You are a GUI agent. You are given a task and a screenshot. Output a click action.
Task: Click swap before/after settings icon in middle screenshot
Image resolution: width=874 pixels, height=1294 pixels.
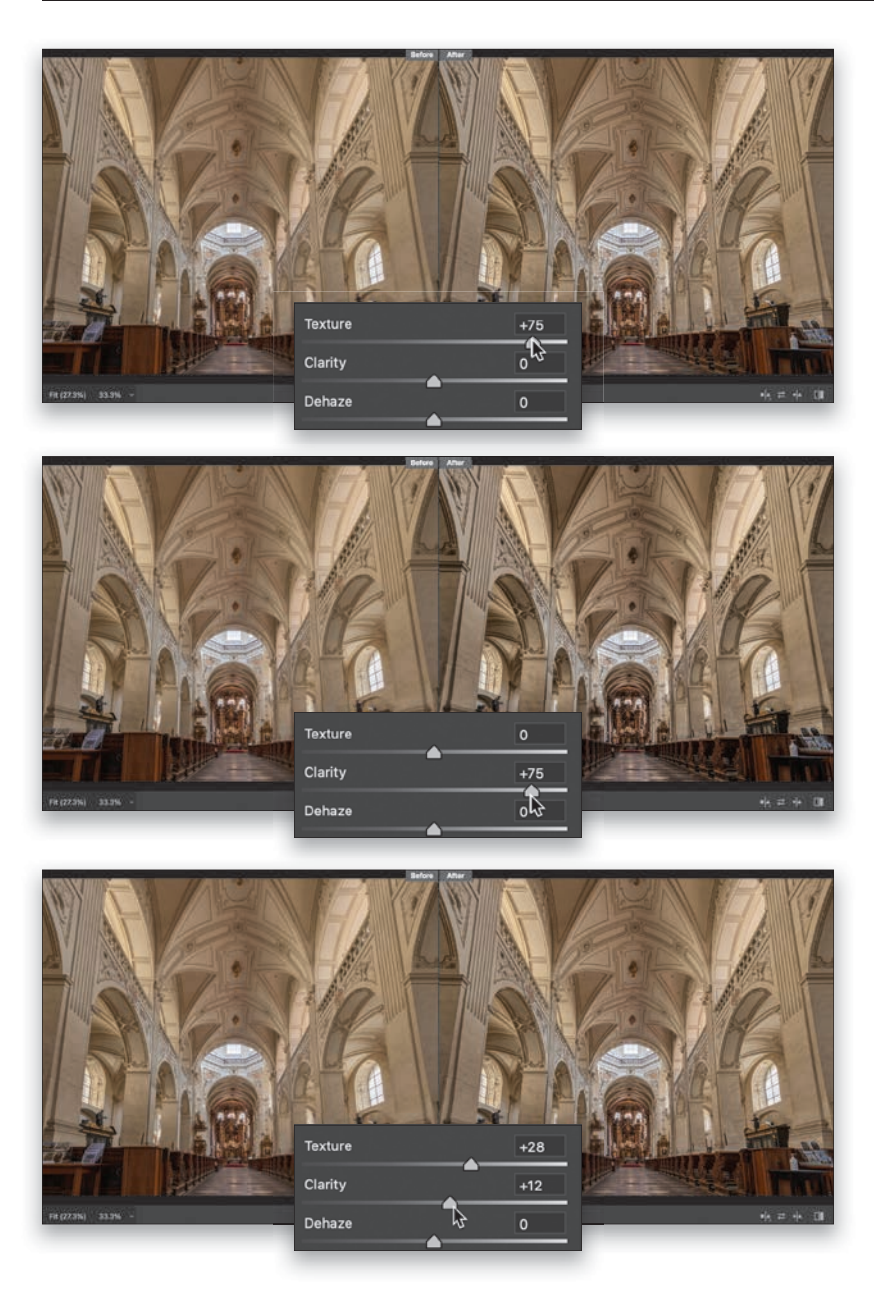[x=781, y=802]
